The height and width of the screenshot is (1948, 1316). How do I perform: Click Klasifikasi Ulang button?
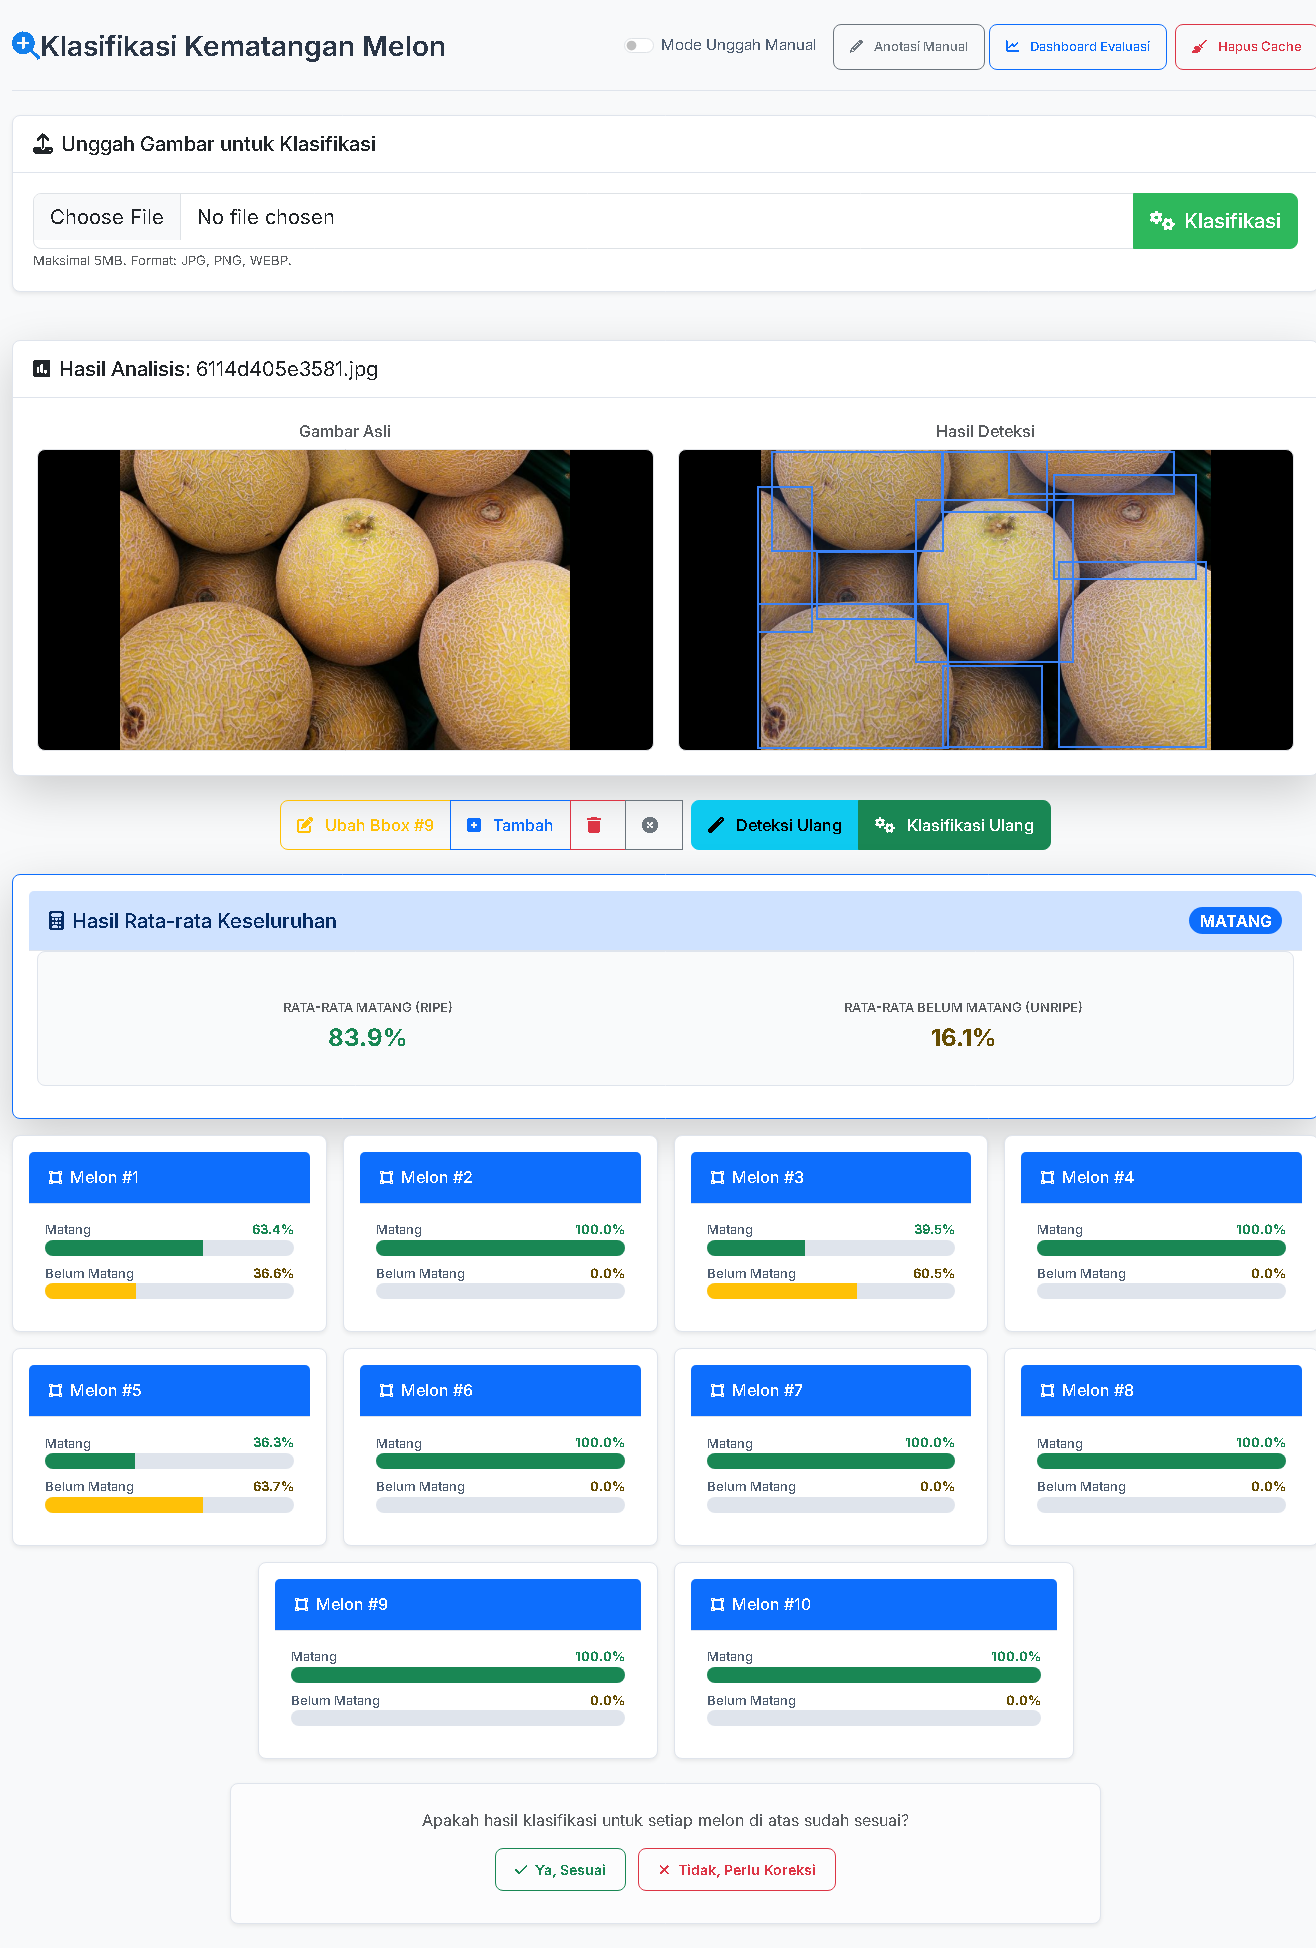click(954, 825)
